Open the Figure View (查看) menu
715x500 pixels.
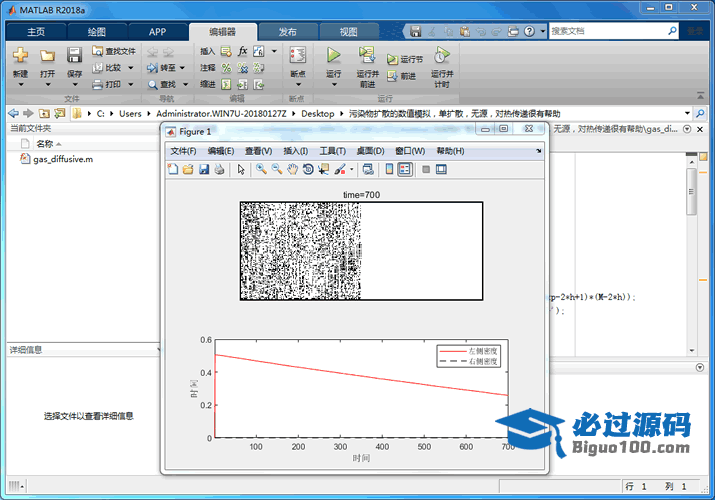pos(259,151)
